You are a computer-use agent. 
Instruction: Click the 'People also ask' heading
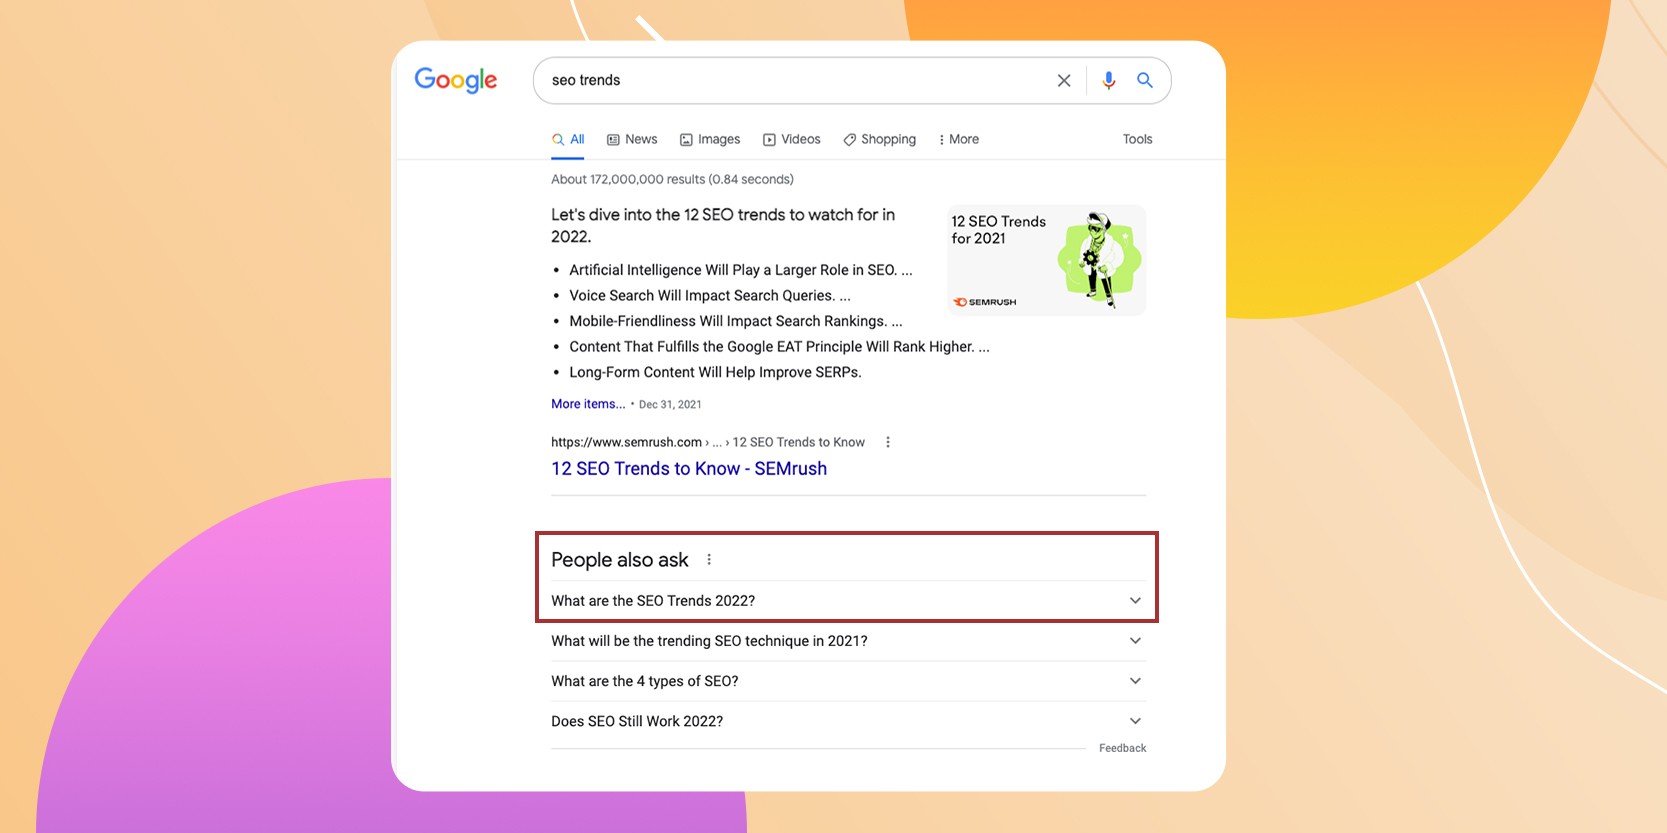(x=620, y=560)
